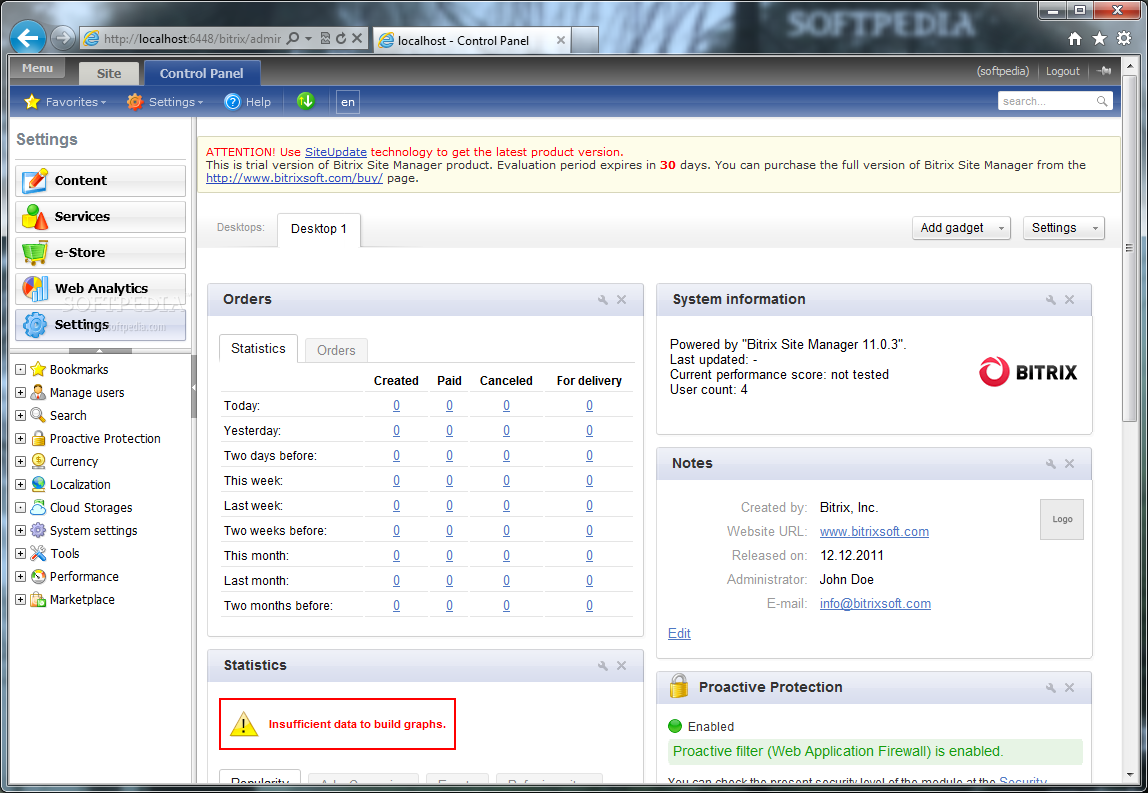Switch to the Control Panel tab
This screenshot has width=1148, height=793.
click(201, 73)
